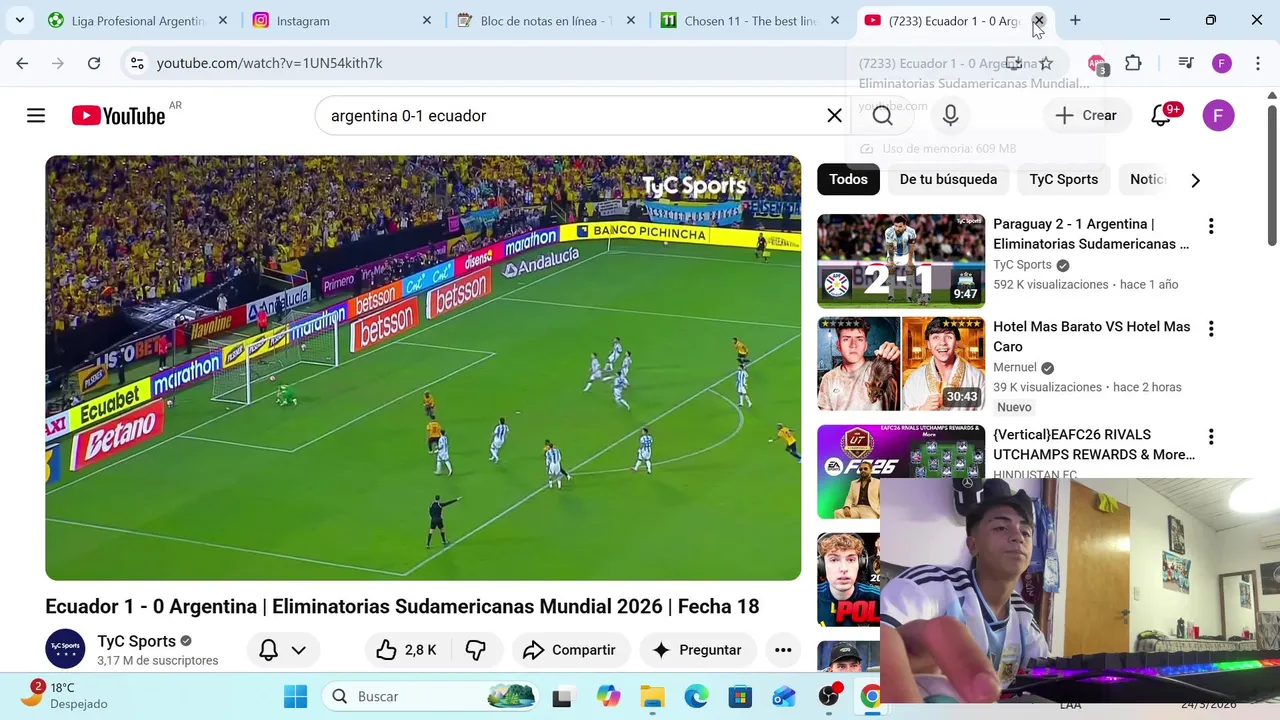
Task: Click the Hotel Mas Barato video thumbnail
Action: 901,364
